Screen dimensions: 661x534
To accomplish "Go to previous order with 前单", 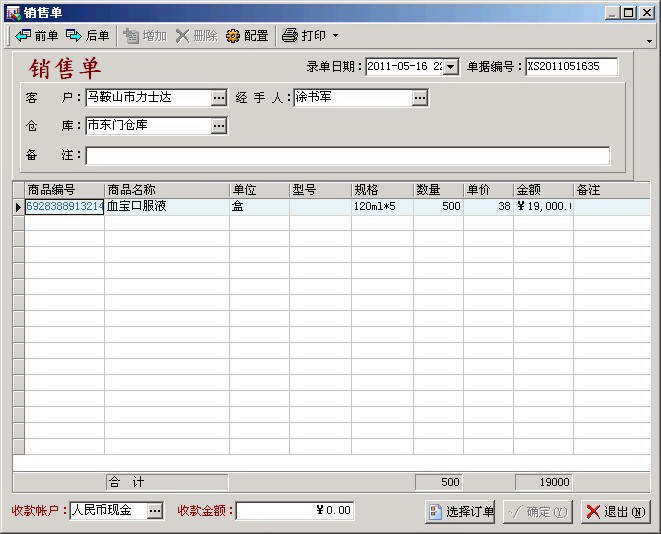I will pos(36,36).
